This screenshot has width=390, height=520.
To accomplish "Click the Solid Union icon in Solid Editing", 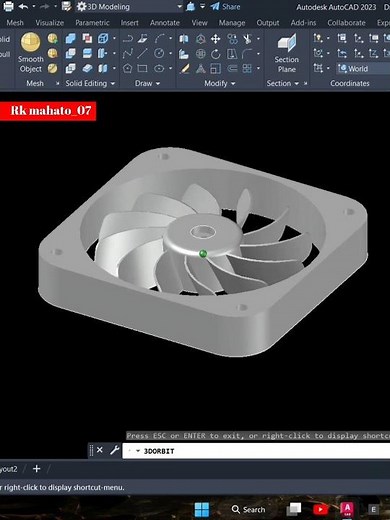I will pos(70,39).
